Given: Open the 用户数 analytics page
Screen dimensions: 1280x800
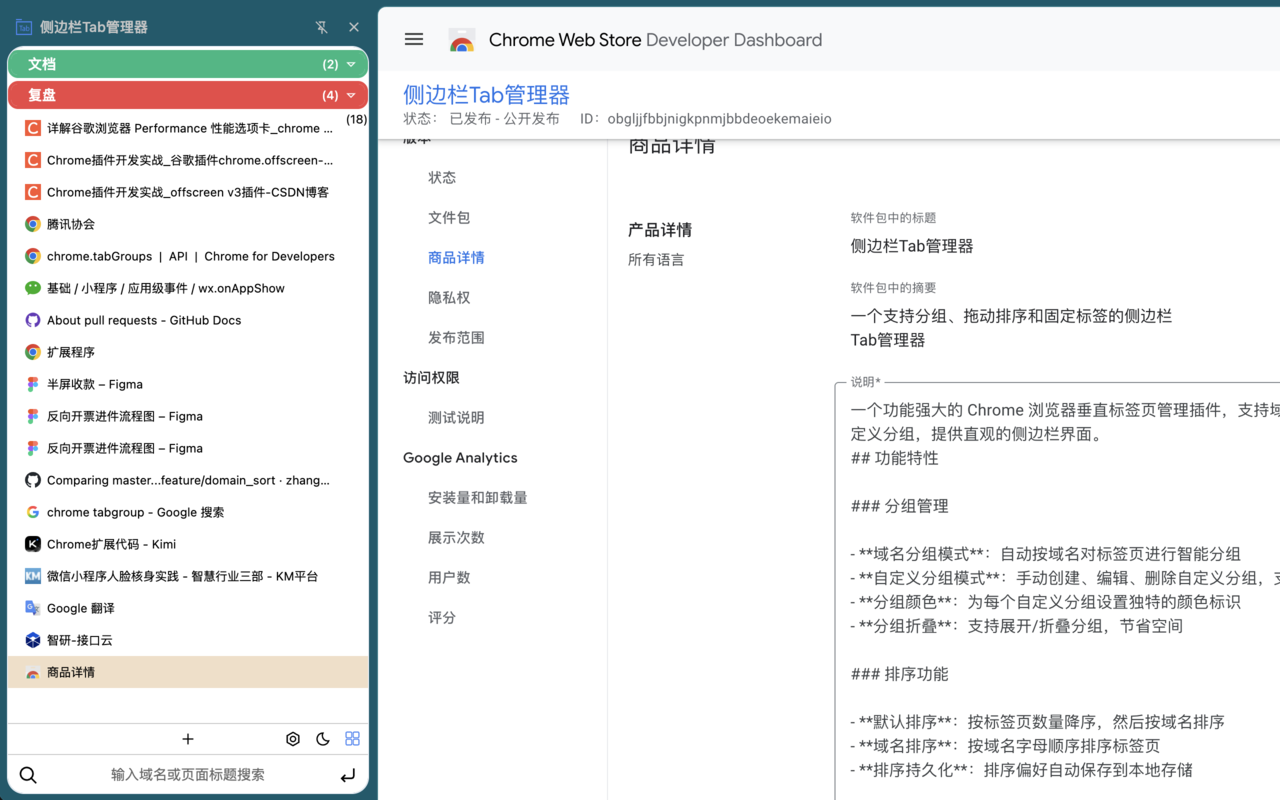Looking at the screenshot, I should pos(447,577).
